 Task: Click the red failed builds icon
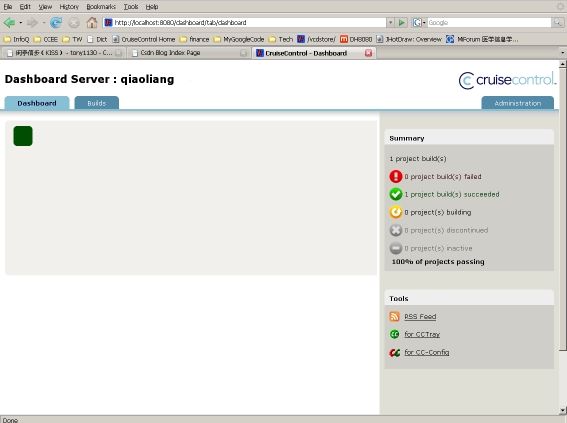click(x=396, y=176)
